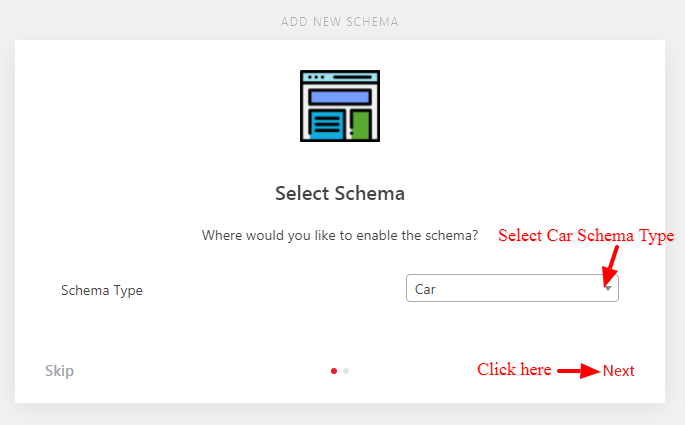Click the red arrow pointing at the dropdown
685x425 pixels.
(610, 265)
